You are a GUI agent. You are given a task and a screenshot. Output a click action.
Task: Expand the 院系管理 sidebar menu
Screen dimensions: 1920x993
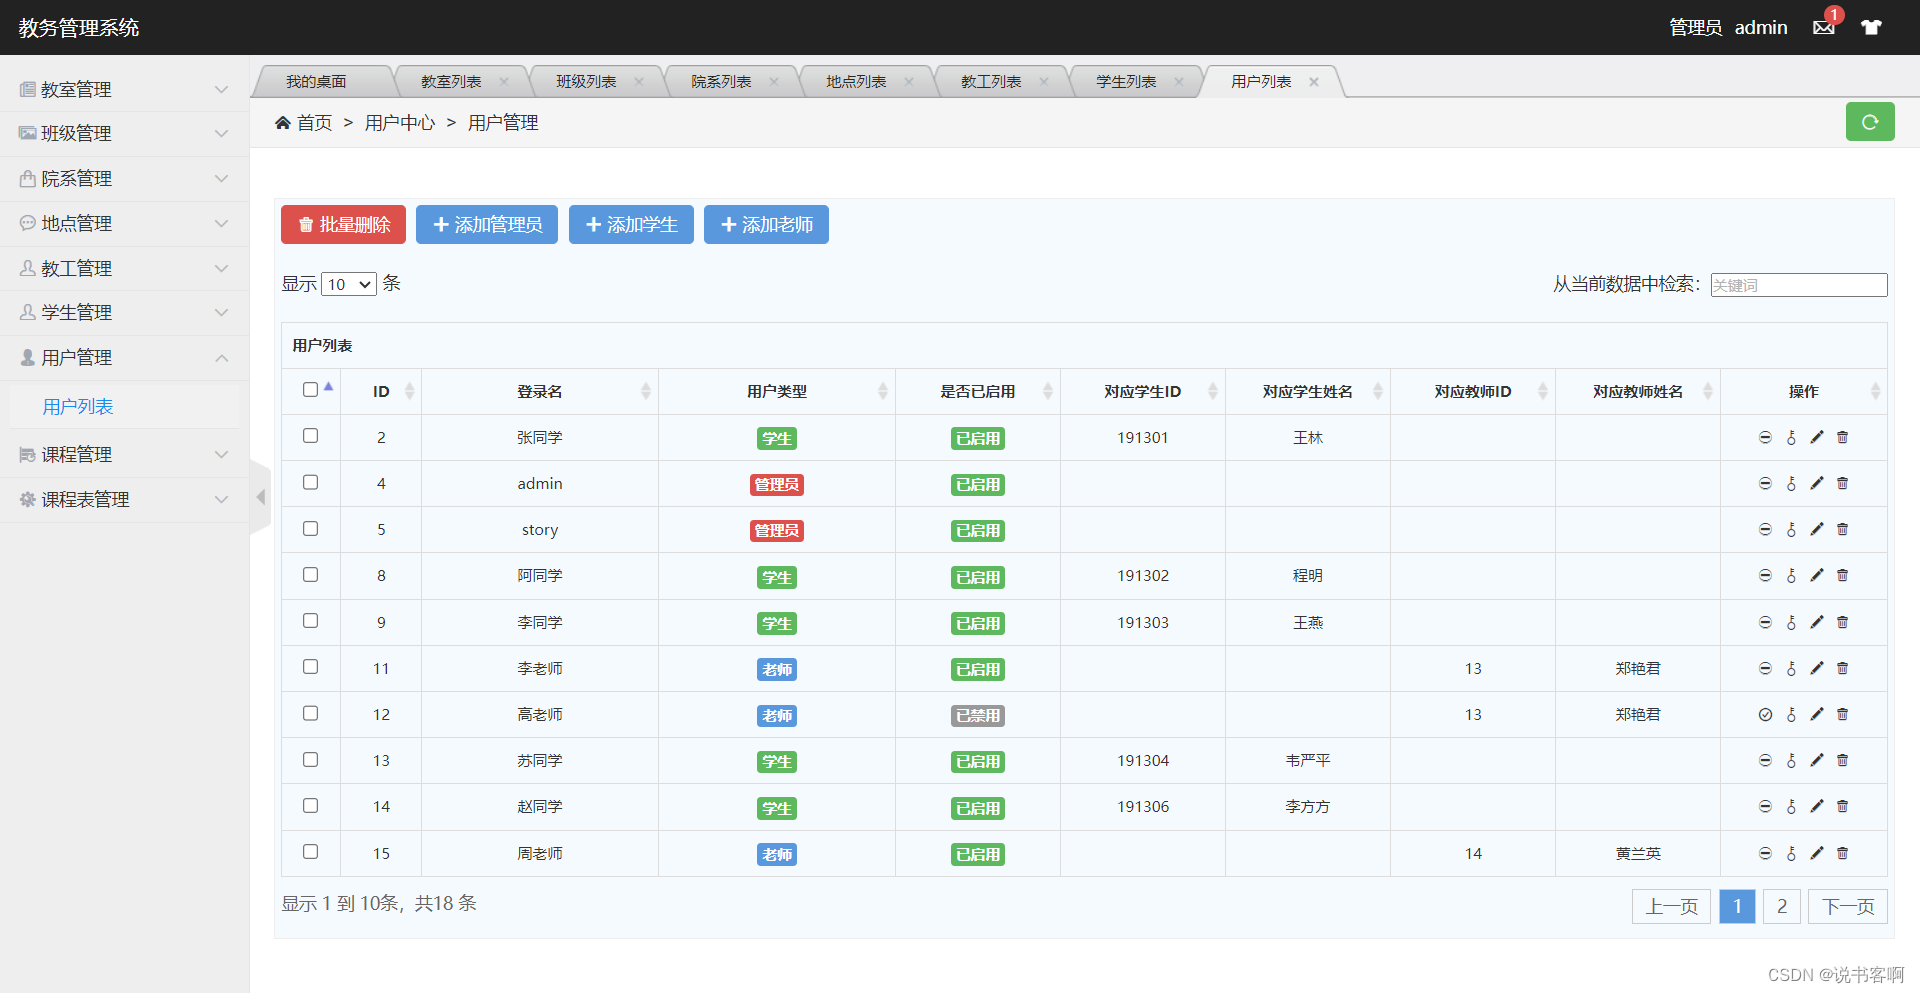[x=124, y=178]
